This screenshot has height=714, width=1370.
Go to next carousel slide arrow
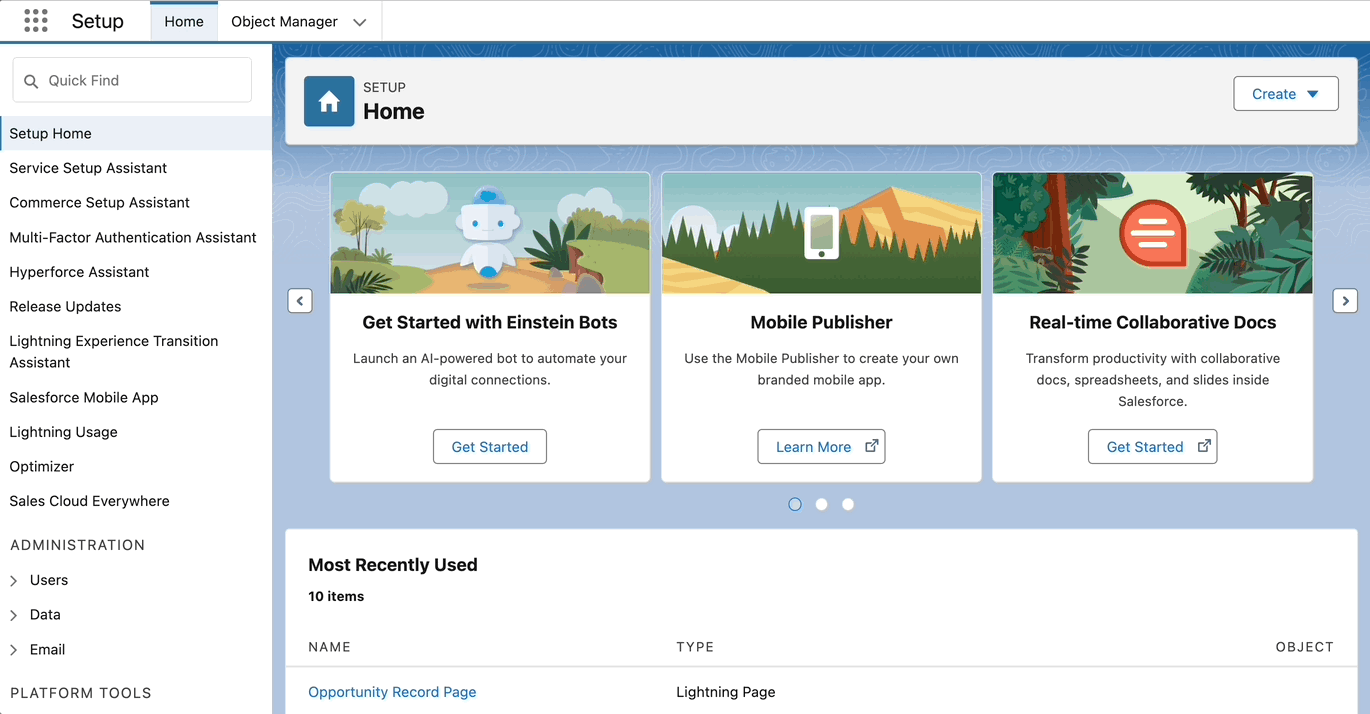pyautogui.click(x=1345, y=300)
